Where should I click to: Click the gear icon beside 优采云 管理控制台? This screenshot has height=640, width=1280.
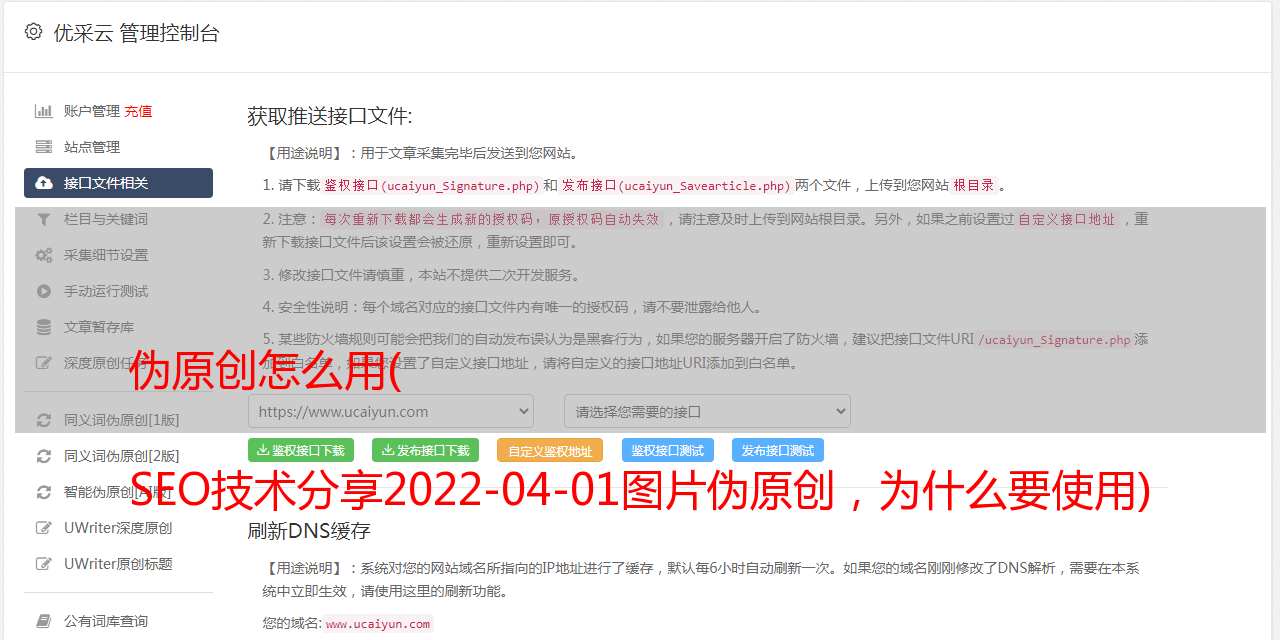[x=34, y=32]
